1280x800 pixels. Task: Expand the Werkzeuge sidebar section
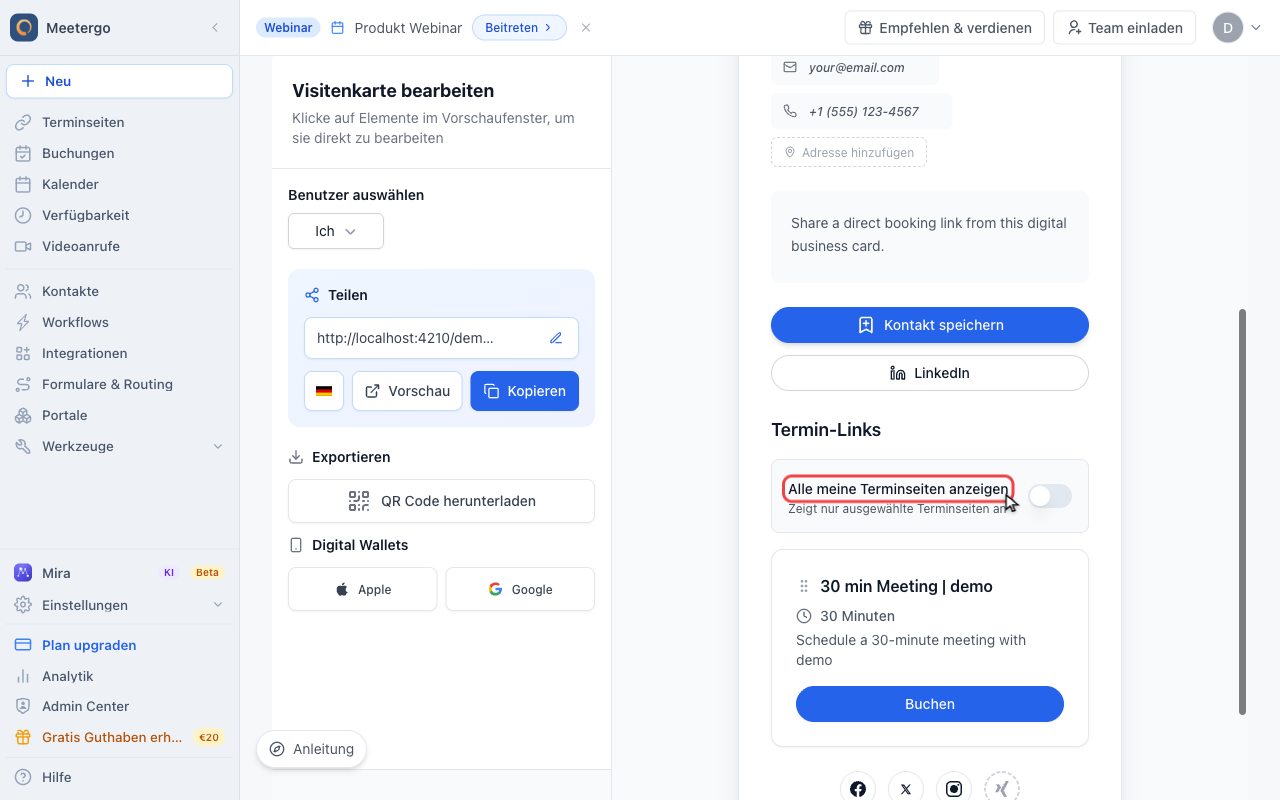point(218,446)
